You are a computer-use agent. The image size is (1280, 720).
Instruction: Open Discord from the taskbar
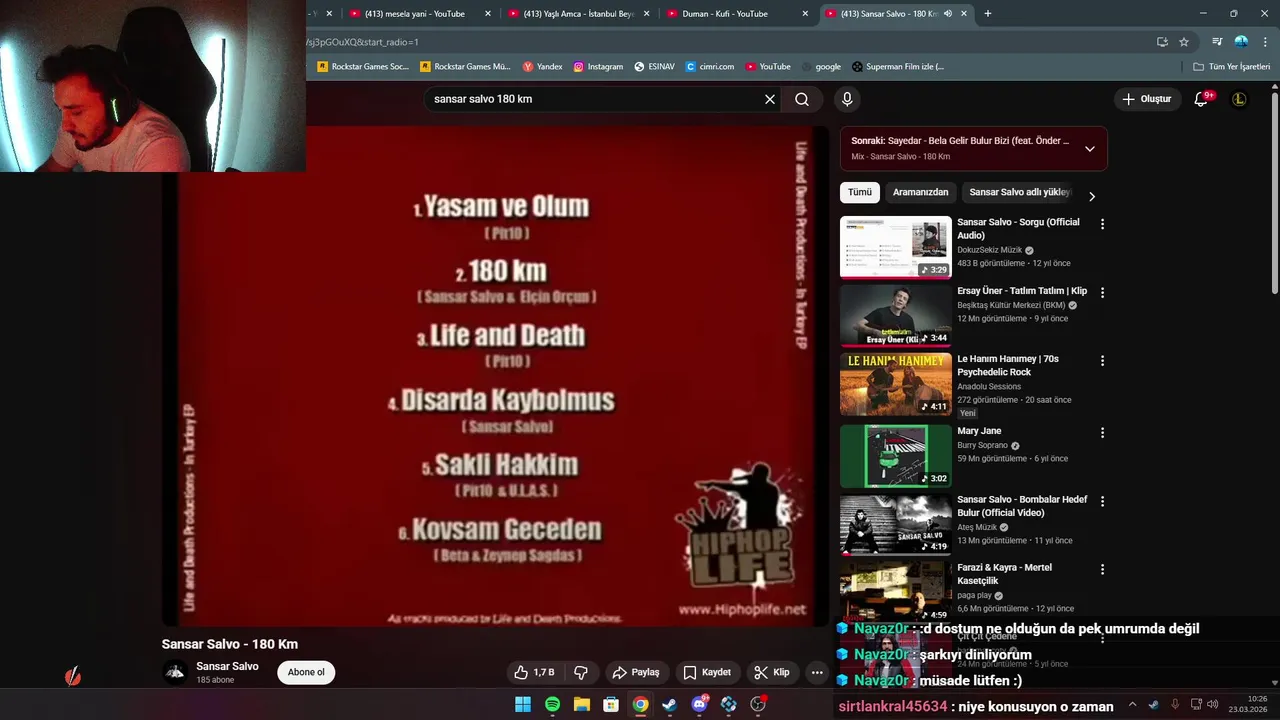pyautogui.click(x=699, y=704)
